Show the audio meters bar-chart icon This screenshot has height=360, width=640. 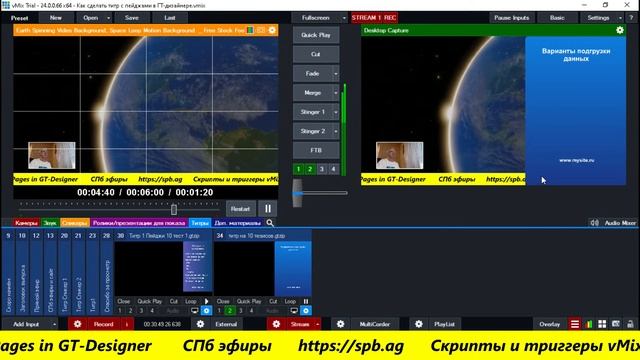(589, 324)
